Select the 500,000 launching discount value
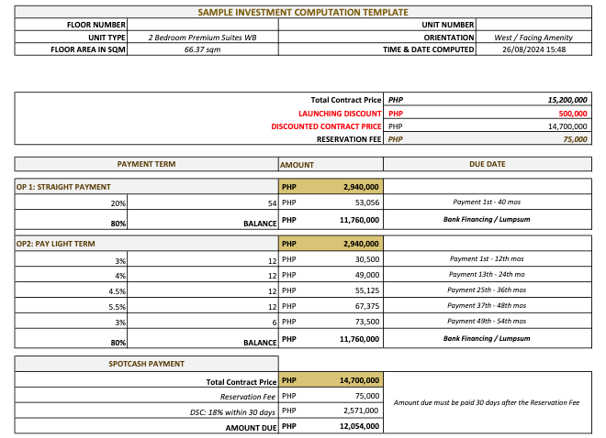 coord(573,114)
